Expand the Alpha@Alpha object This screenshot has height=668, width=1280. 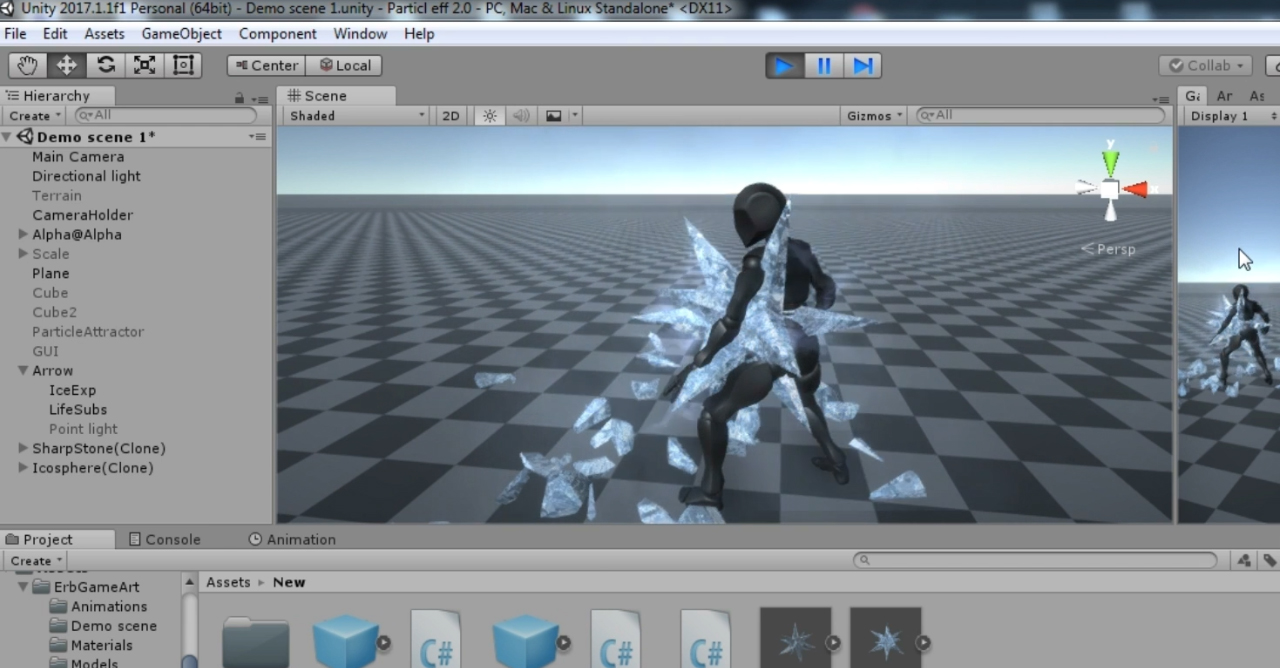click(x=23, y=234)
